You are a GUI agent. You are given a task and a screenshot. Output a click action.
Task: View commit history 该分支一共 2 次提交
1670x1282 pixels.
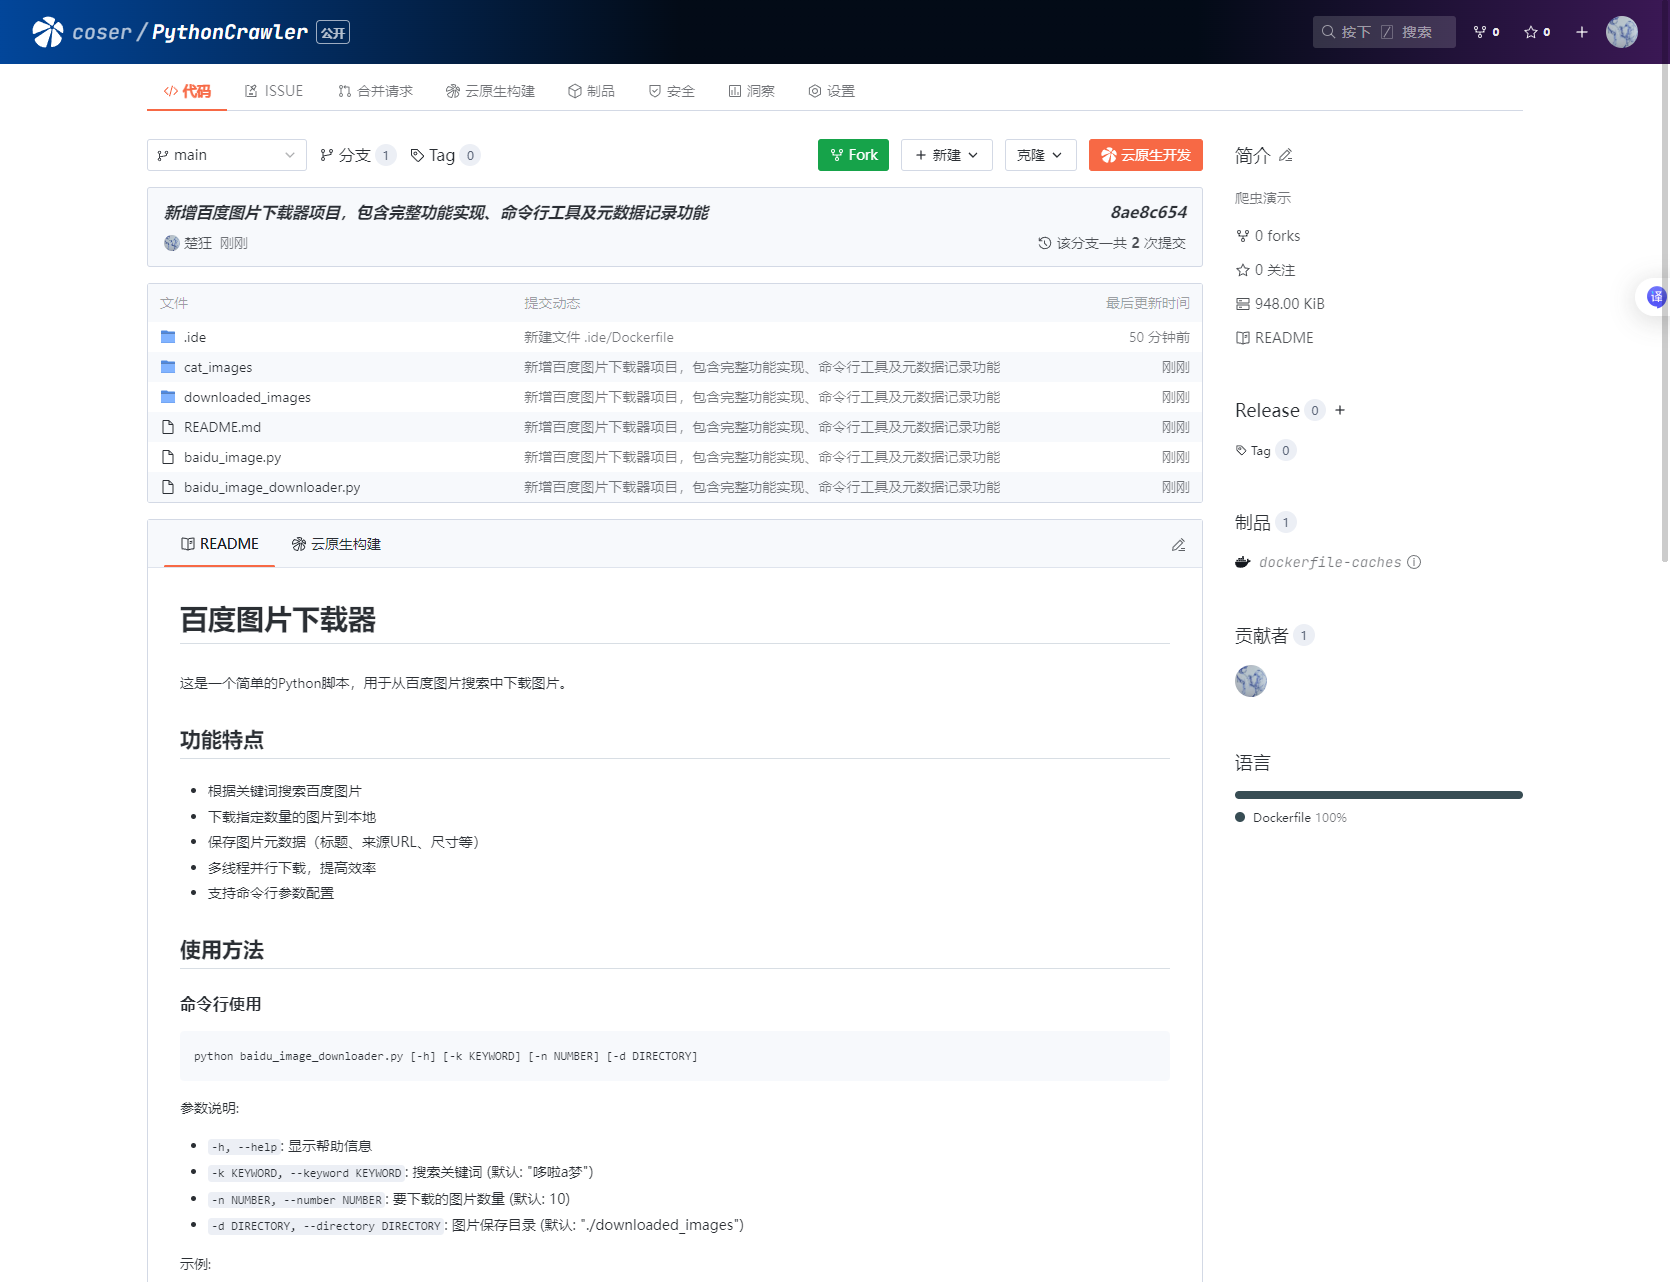pos(1112,243)
